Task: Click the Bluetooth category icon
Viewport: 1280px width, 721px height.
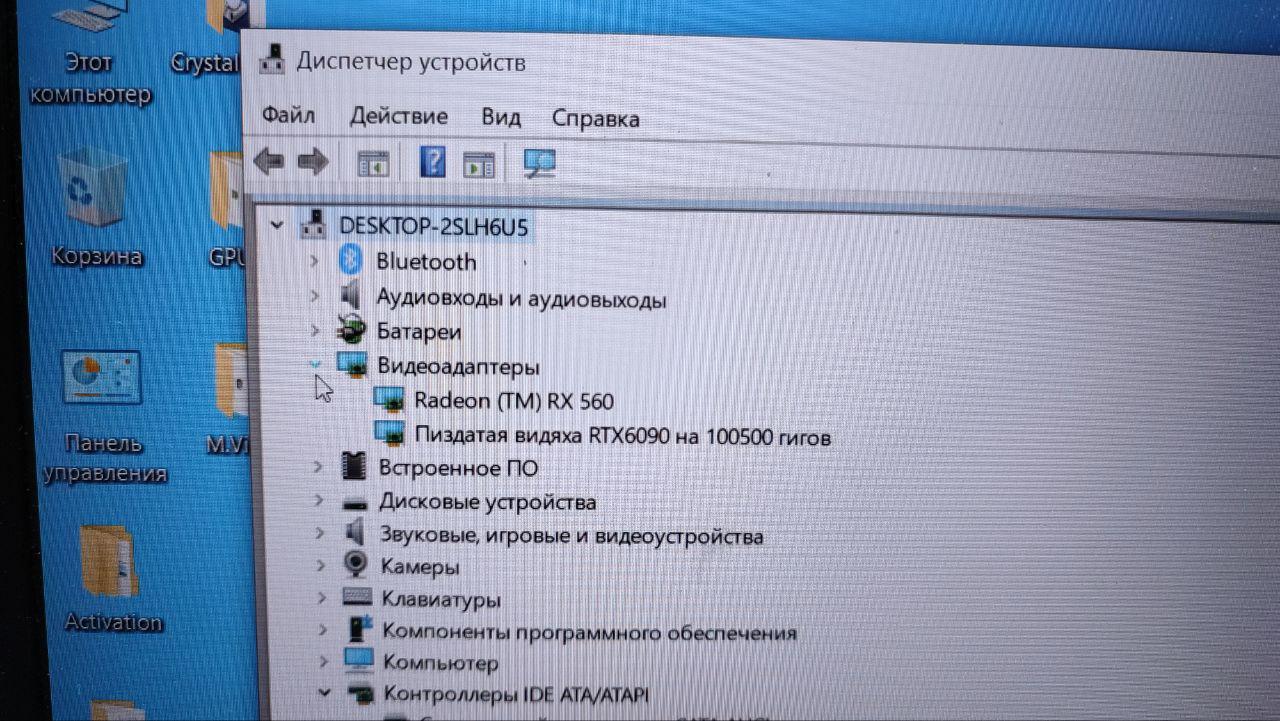Action: click(350, 261)
